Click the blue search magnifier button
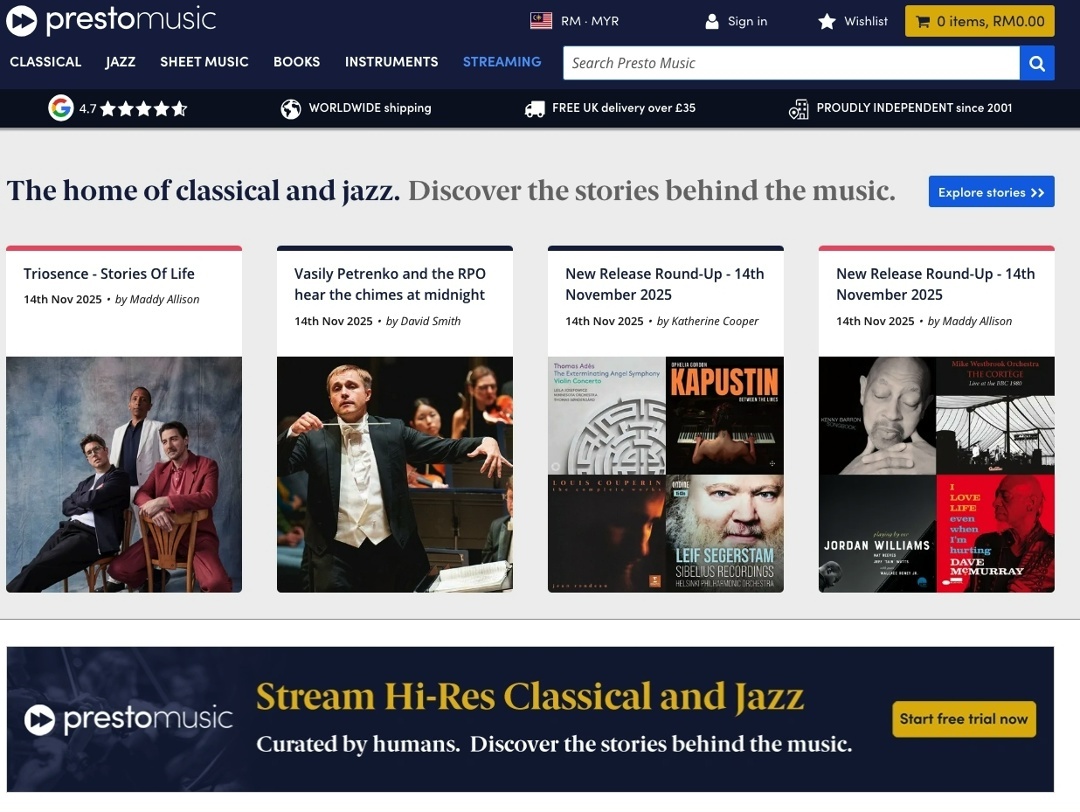Image resolution: width=1080 pixels, height=812 pixels. click(x=1037, y=63)
